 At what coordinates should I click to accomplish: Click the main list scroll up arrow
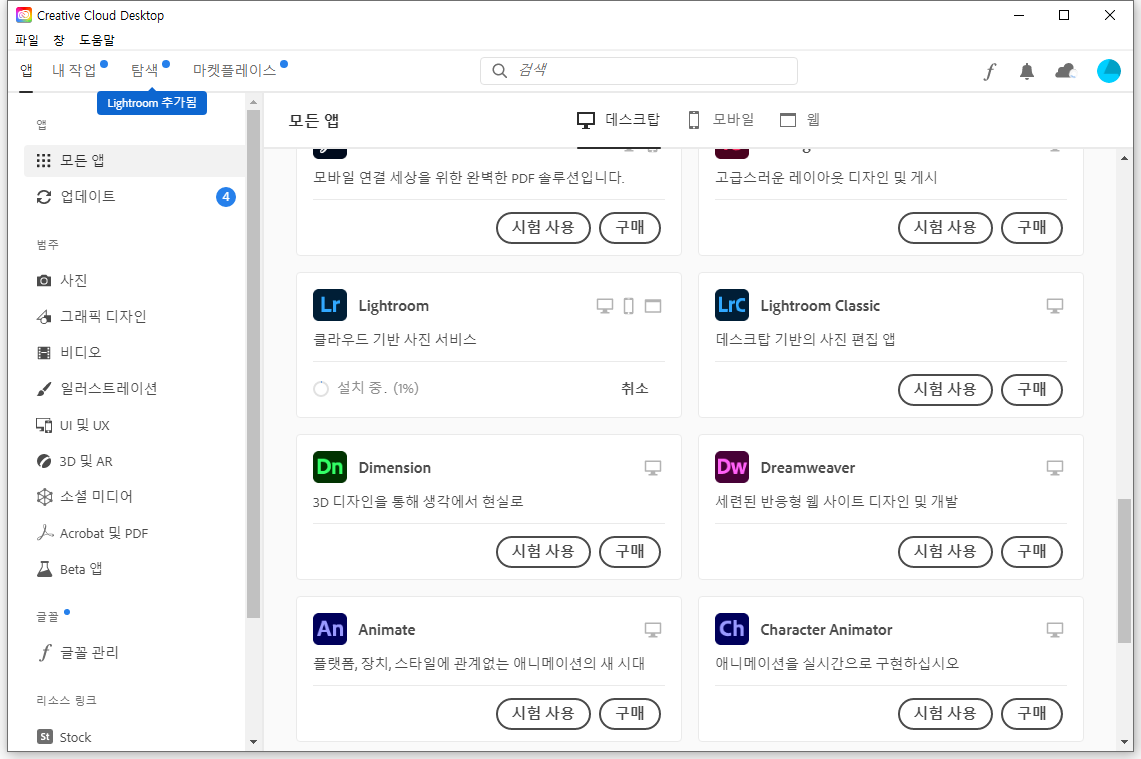pos(1124,158)
